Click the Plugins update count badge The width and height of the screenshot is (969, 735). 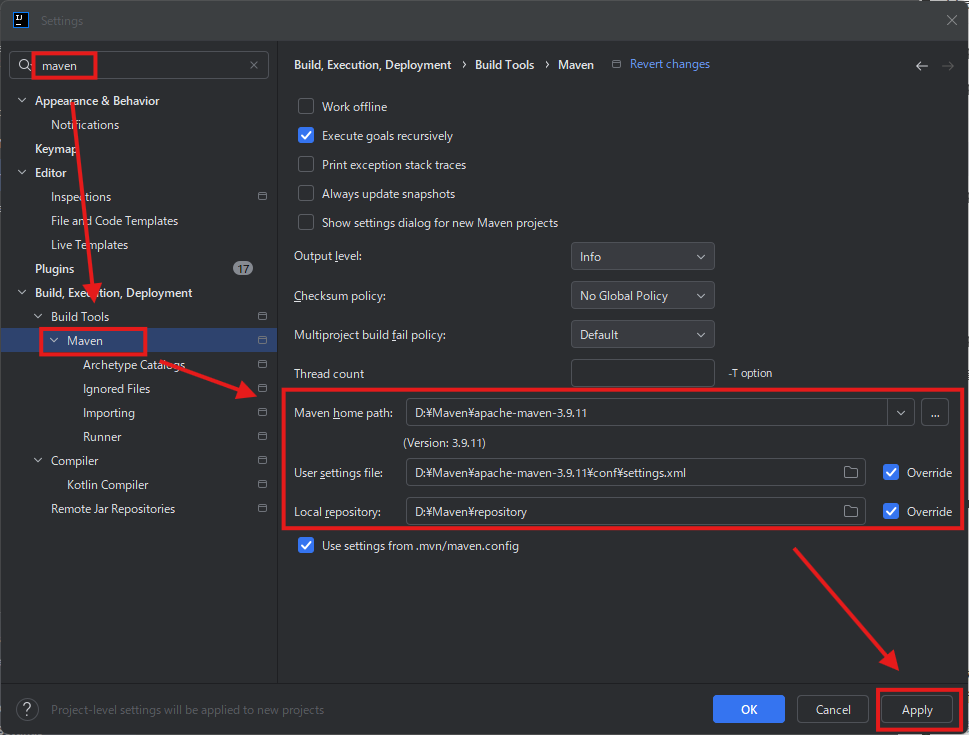(243, 268)
